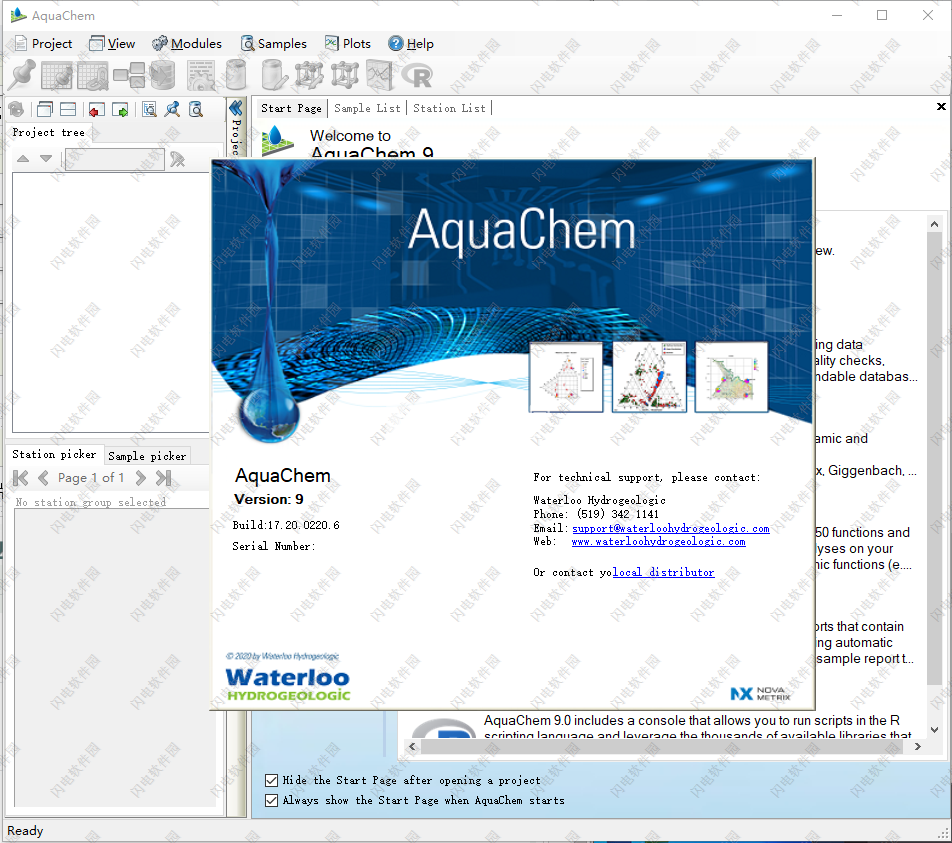Image resolution: width=952 pixels, height=843 pixels.
Task: Click the list-with-magnifier icon in the project panel
Action: (x=149, y=109)
